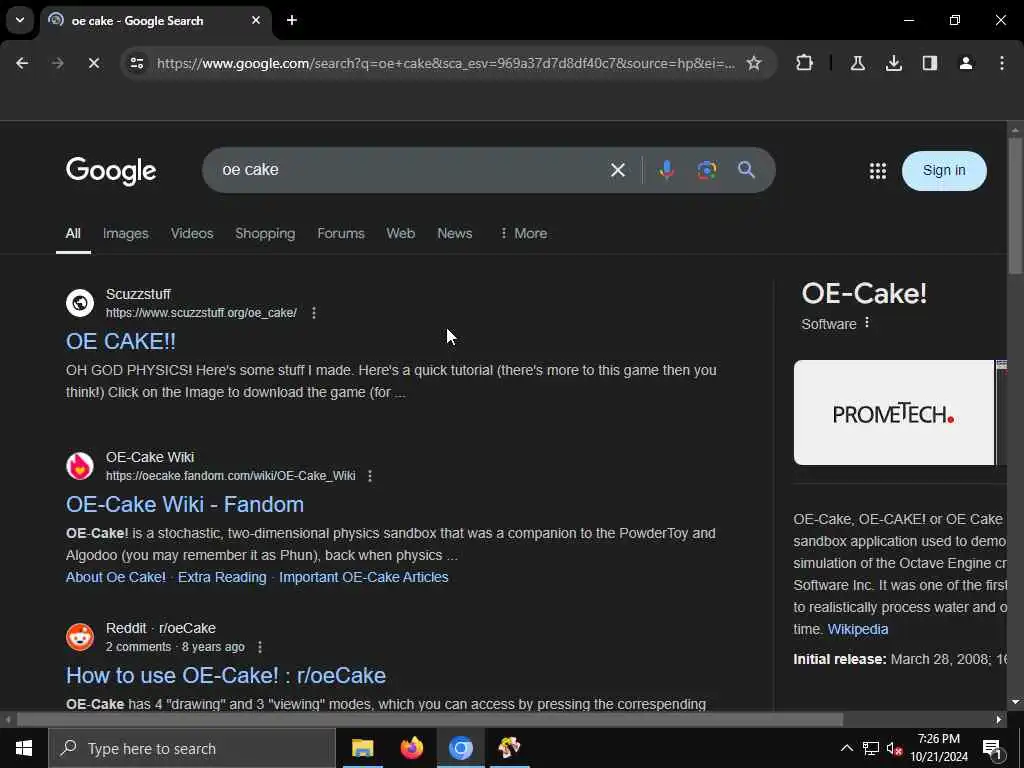The width and height of the screenshot is (1024, 768).
Task: Switch to Chromium taskbar icon
Action: coord(460,748)
